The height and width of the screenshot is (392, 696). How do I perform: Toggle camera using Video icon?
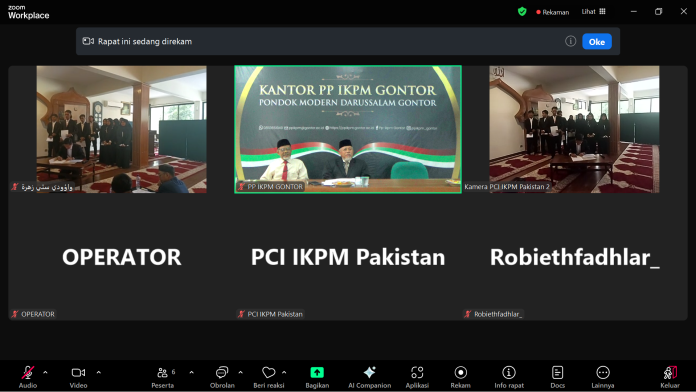(78, 377)
